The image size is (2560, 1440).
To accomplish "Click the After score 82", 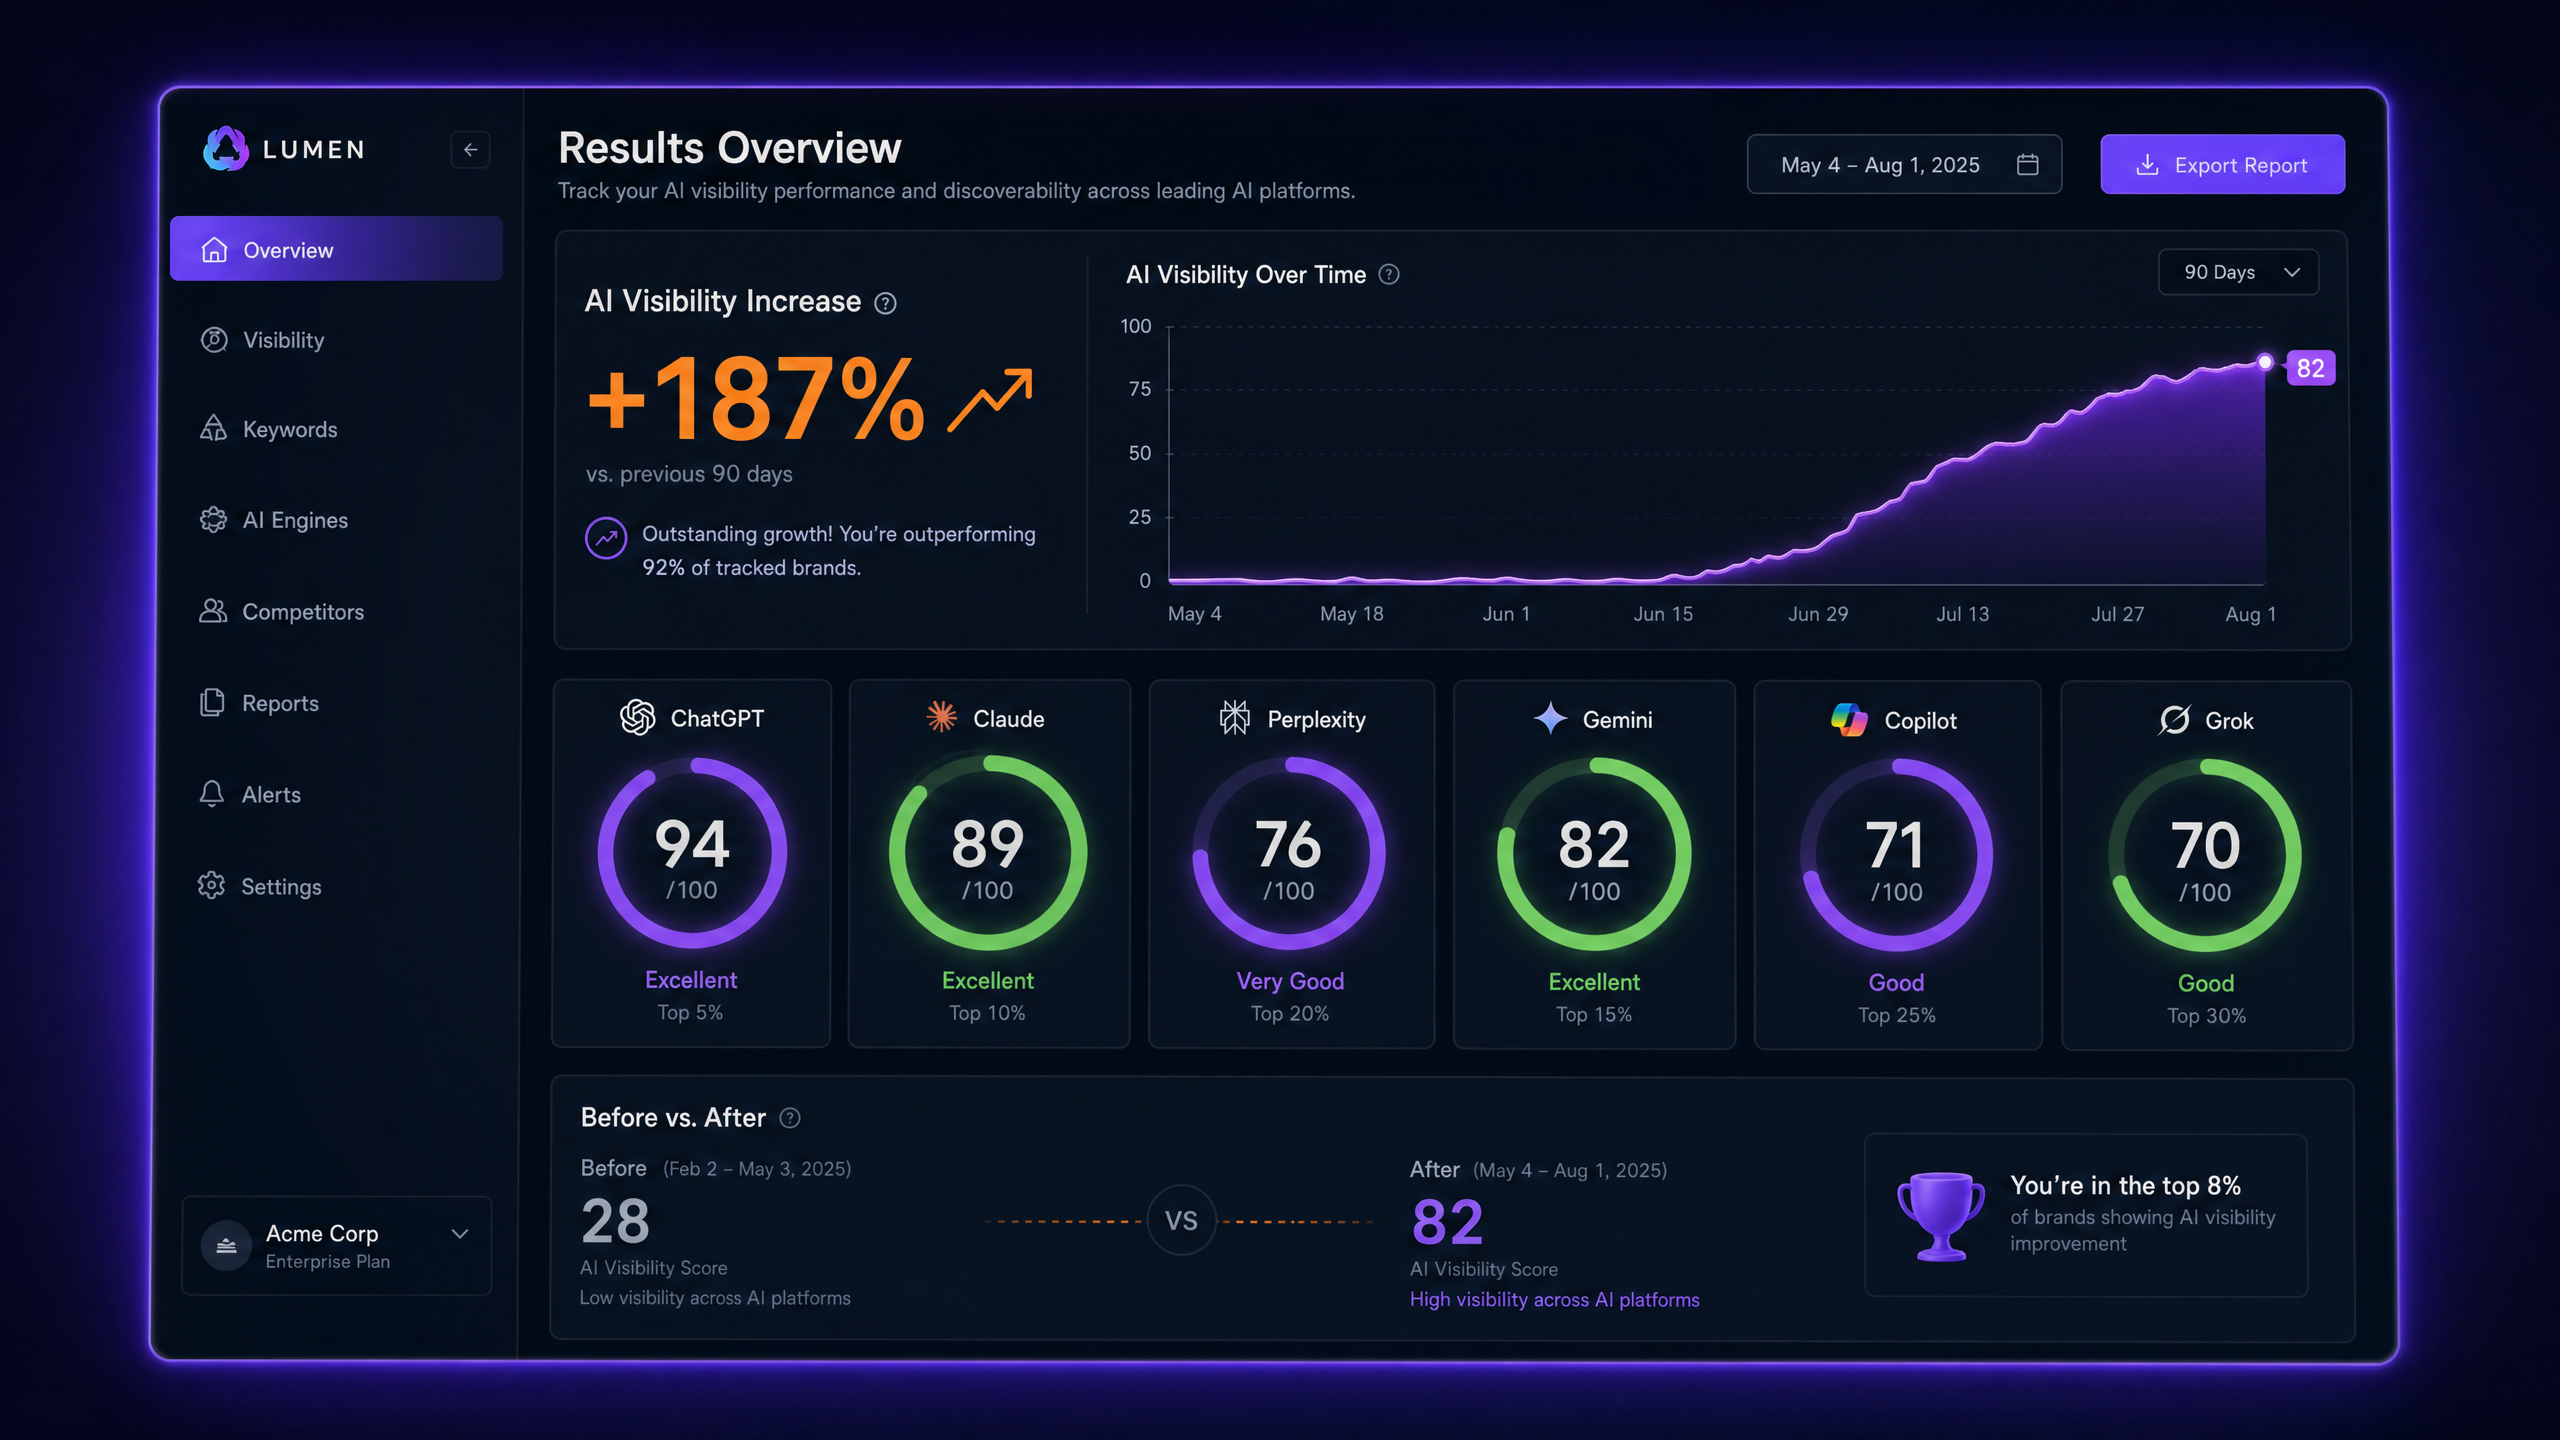I will [x=1447, y=1222].
